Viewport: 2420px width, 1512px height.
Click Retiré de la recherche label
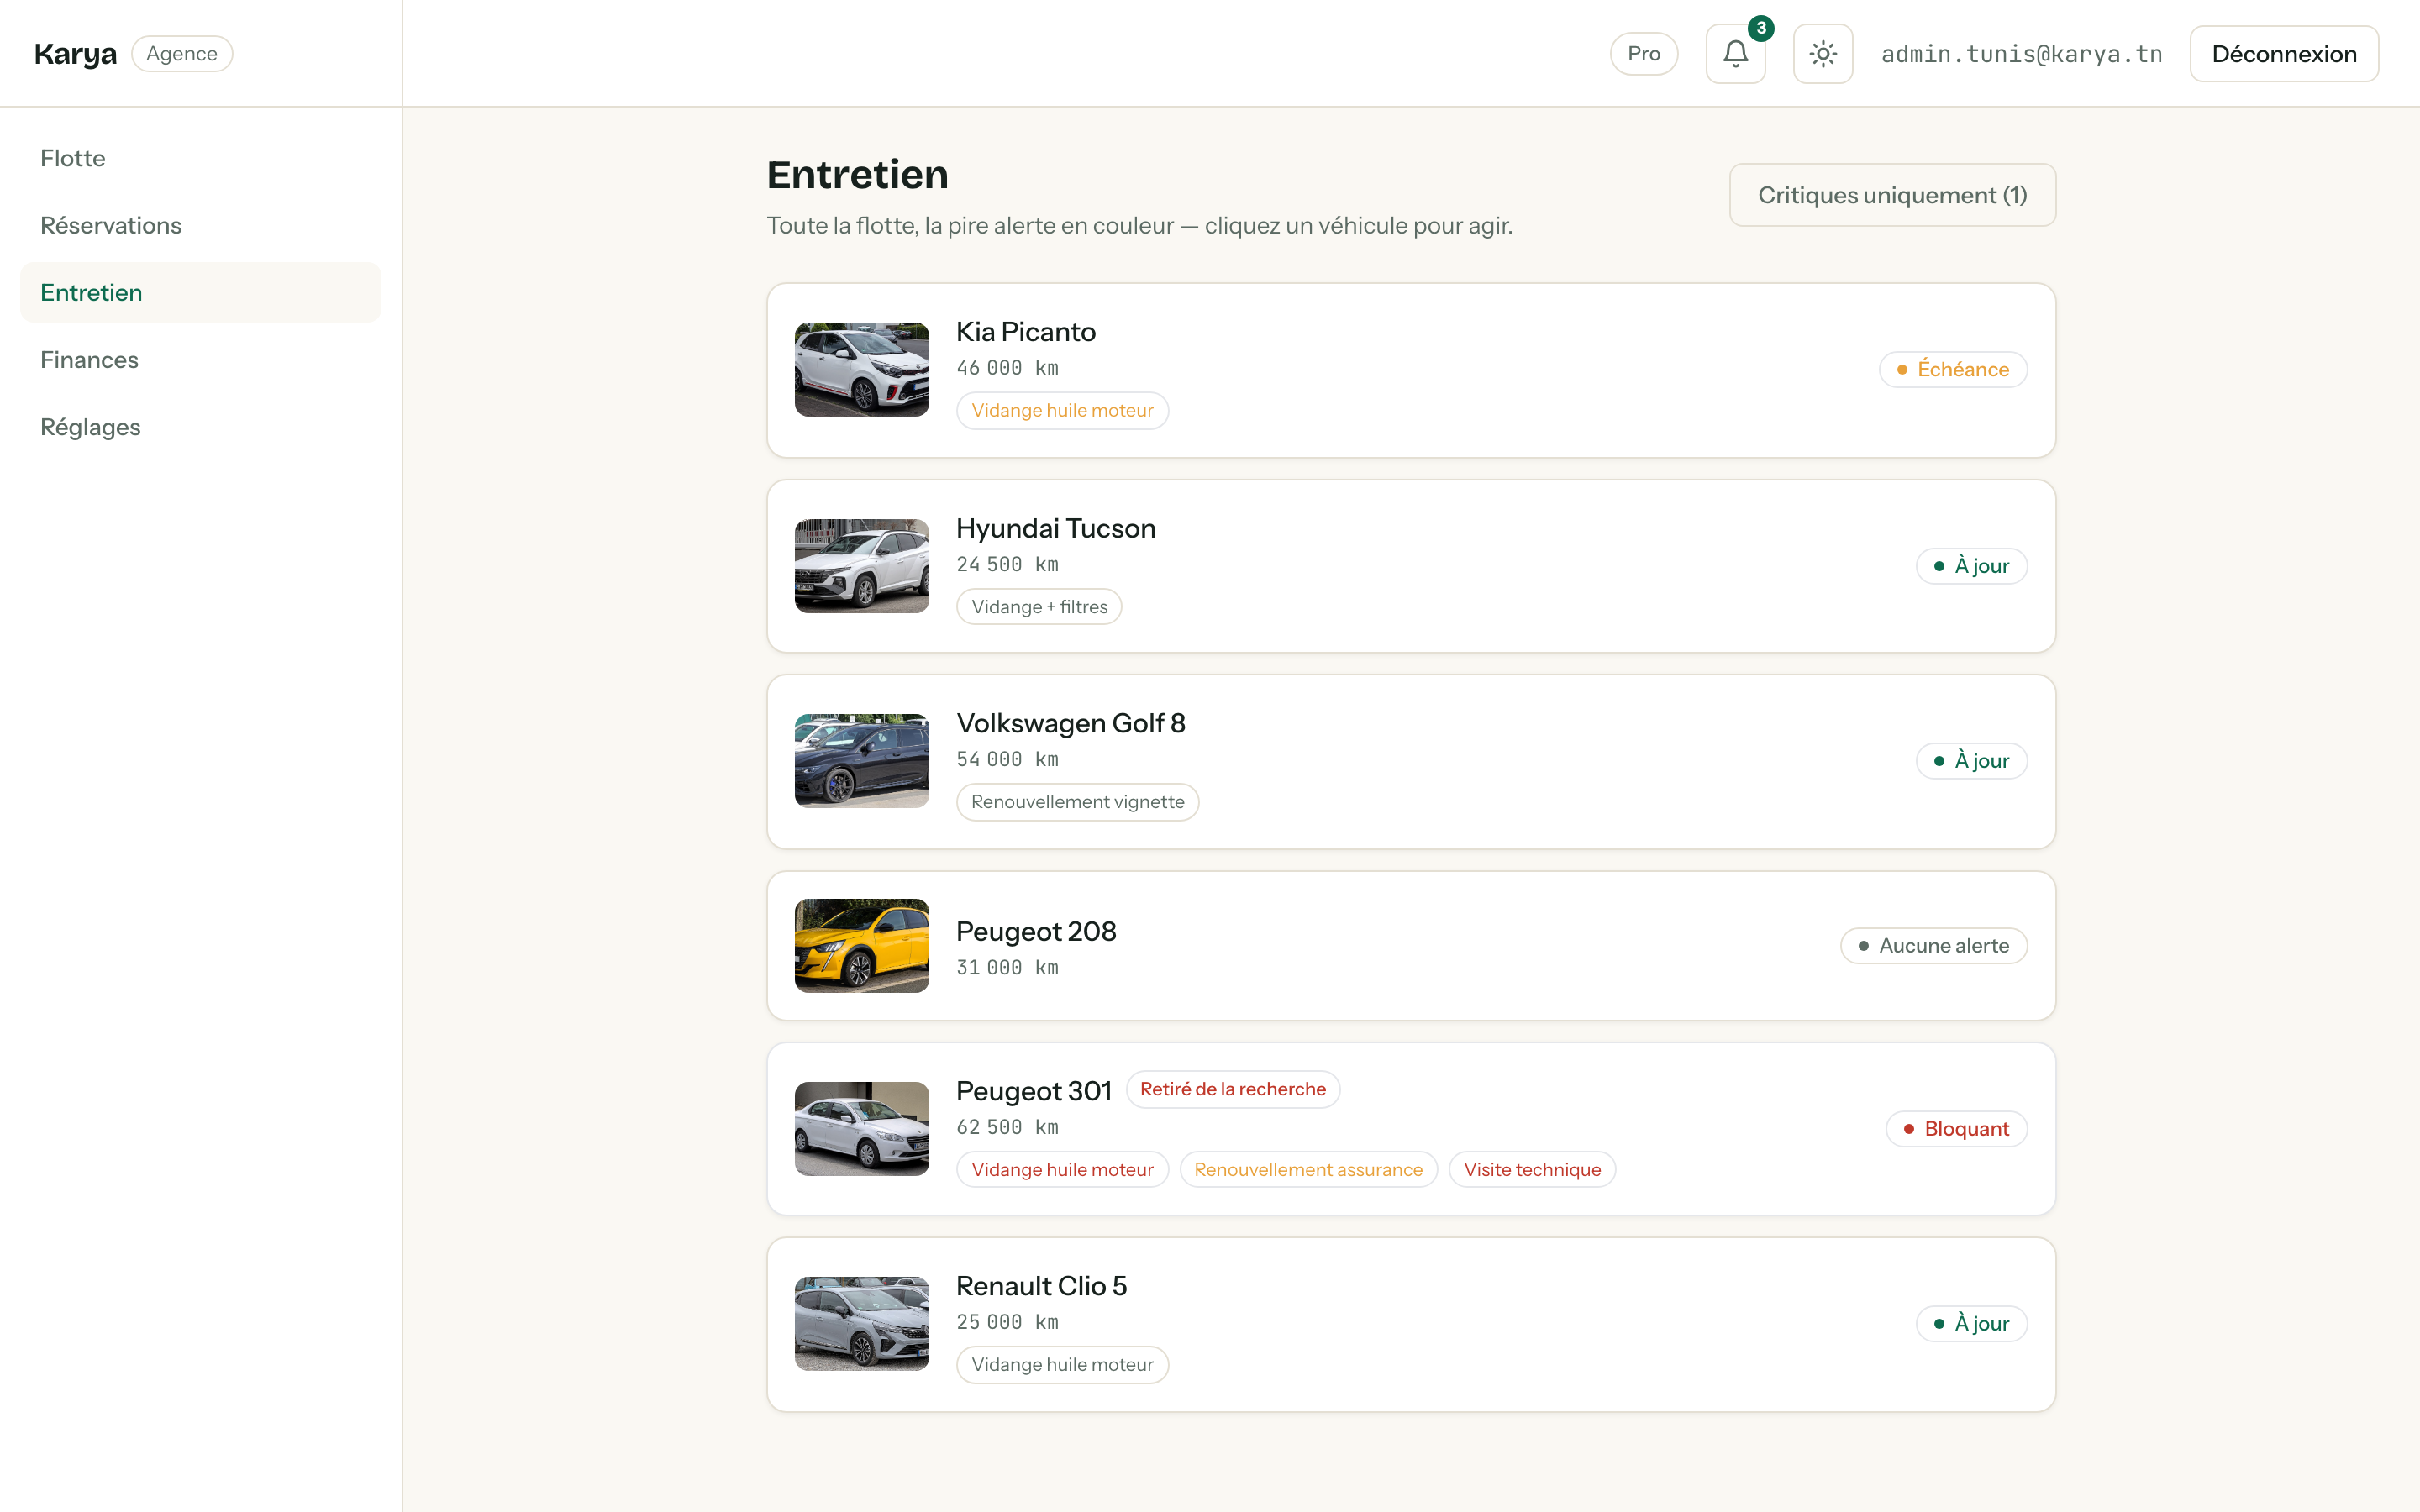(1232, 1090)
